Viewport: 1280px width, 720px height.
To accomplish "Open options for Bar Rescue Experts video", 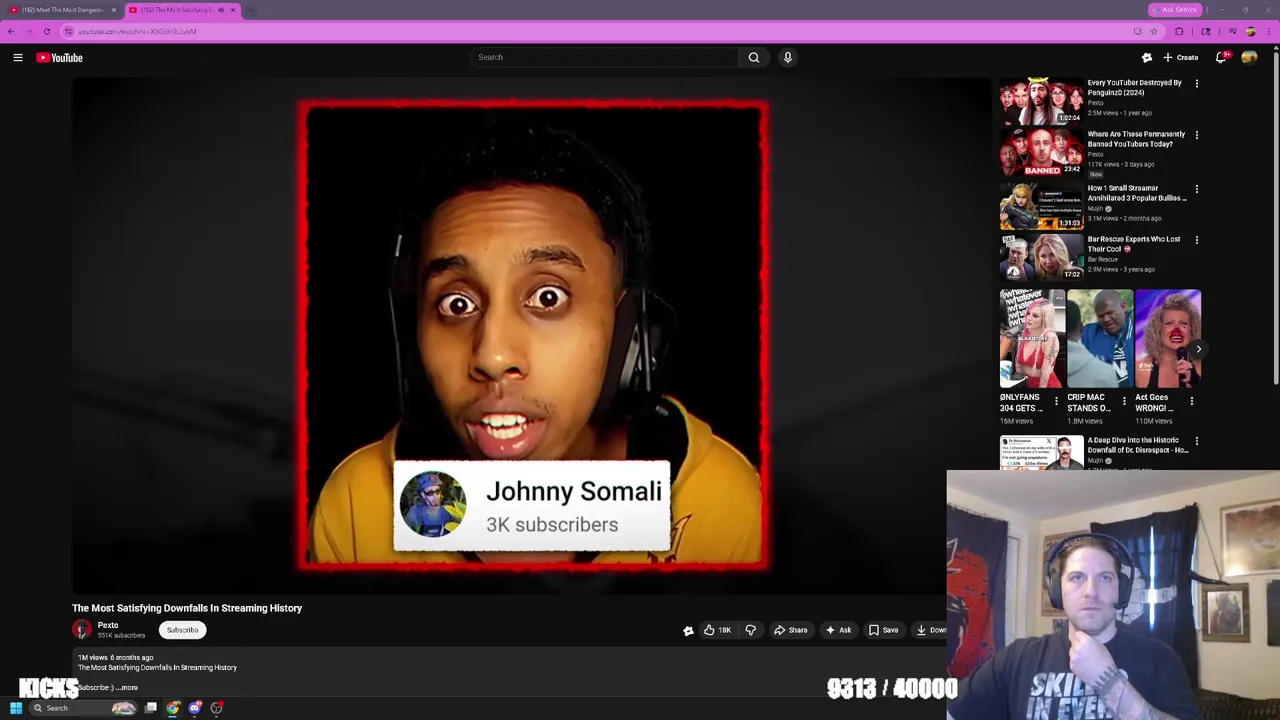I will tap(1197, 240).
